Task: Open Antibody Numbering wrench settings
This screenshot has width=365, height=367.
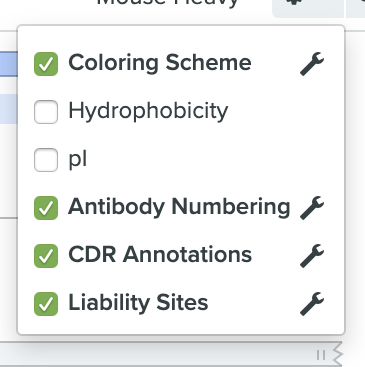Action: pyautogui.click(x=312, y=208)
